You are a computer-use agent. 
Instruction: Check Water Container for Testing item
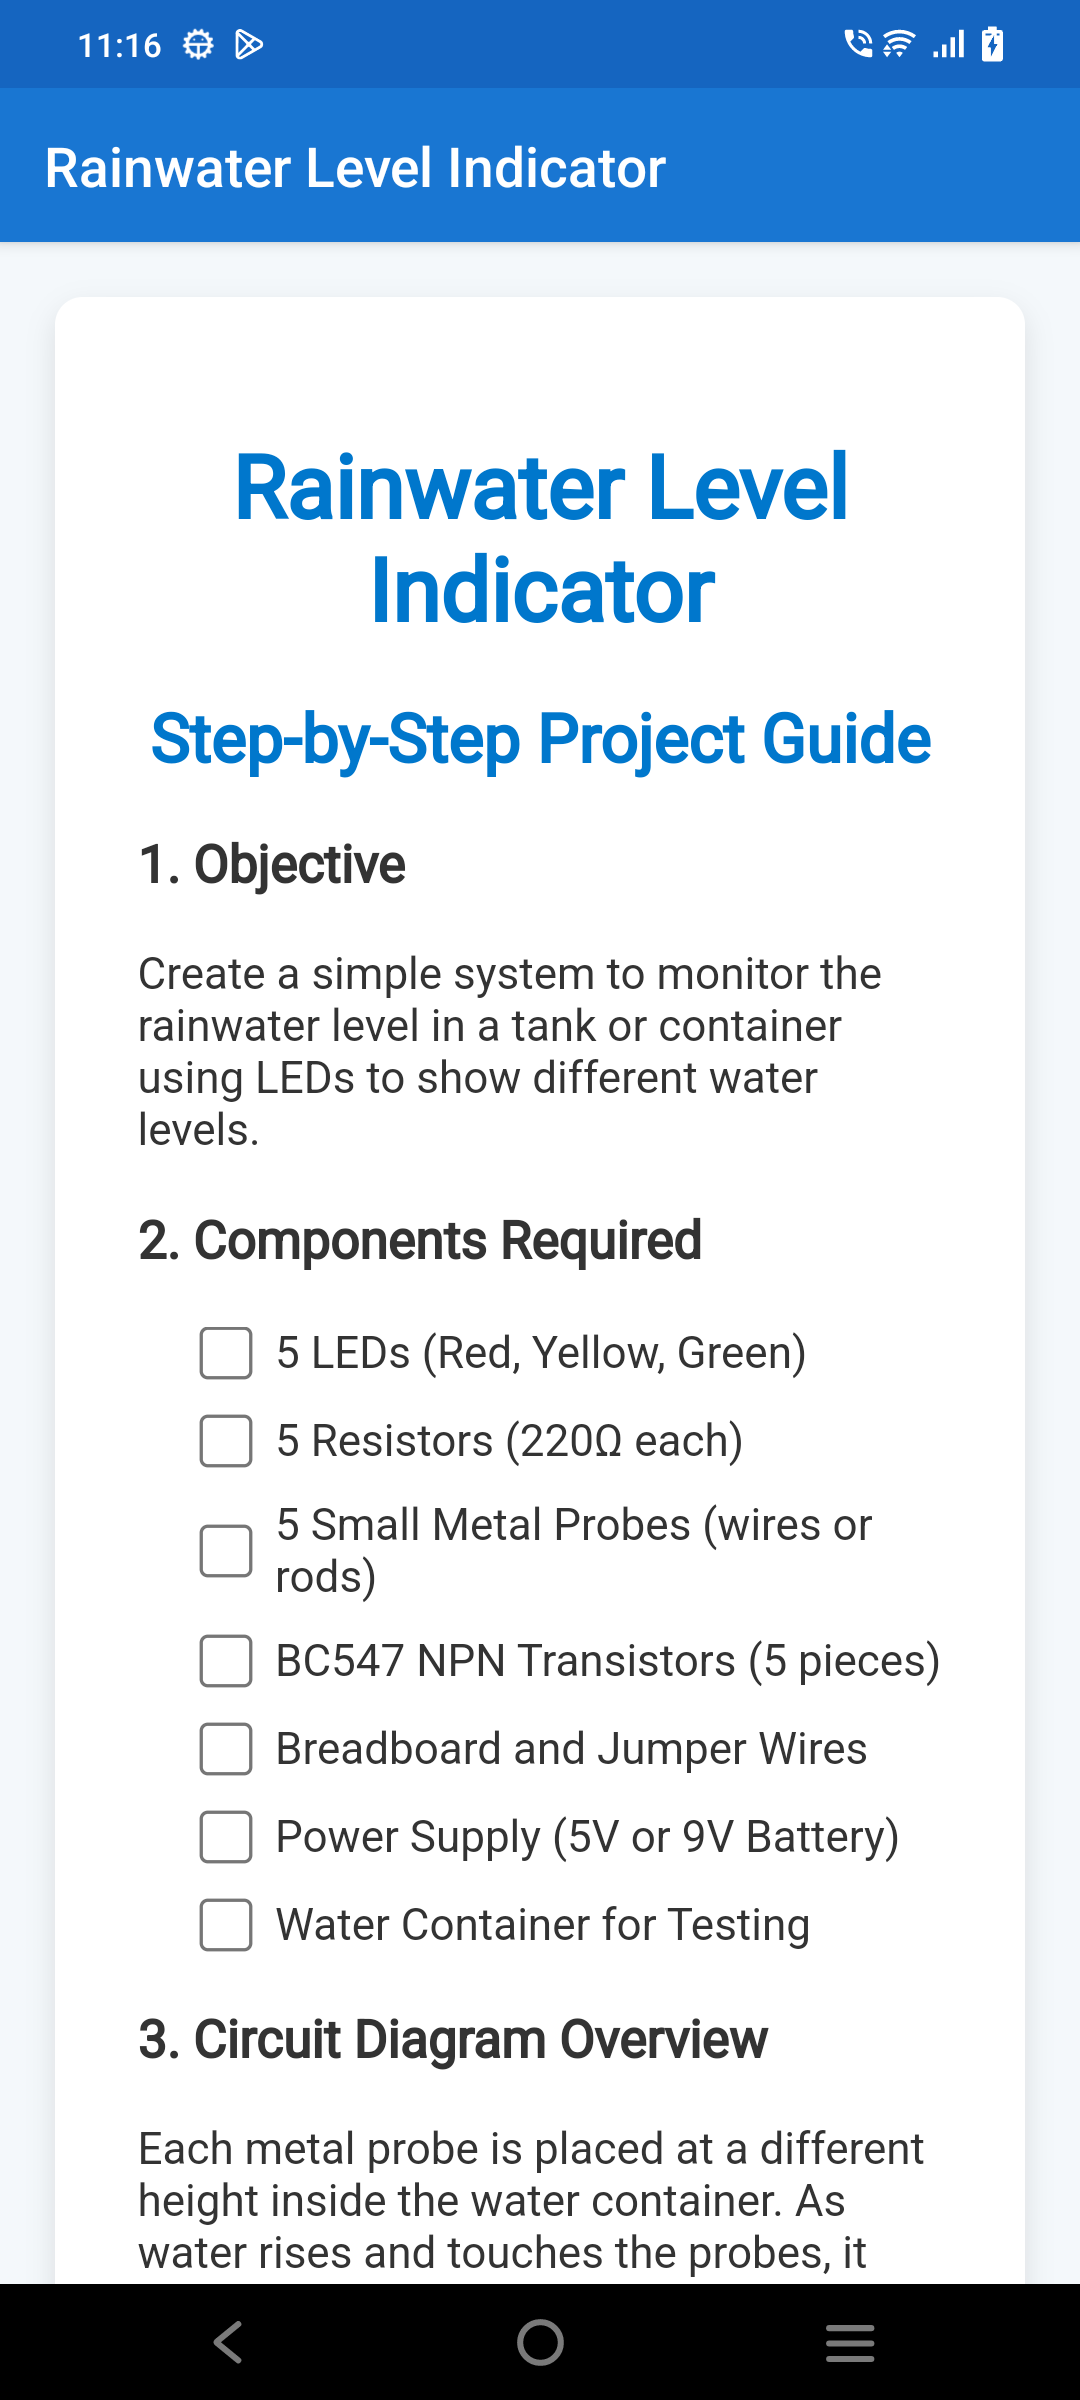click(226, 1925)
